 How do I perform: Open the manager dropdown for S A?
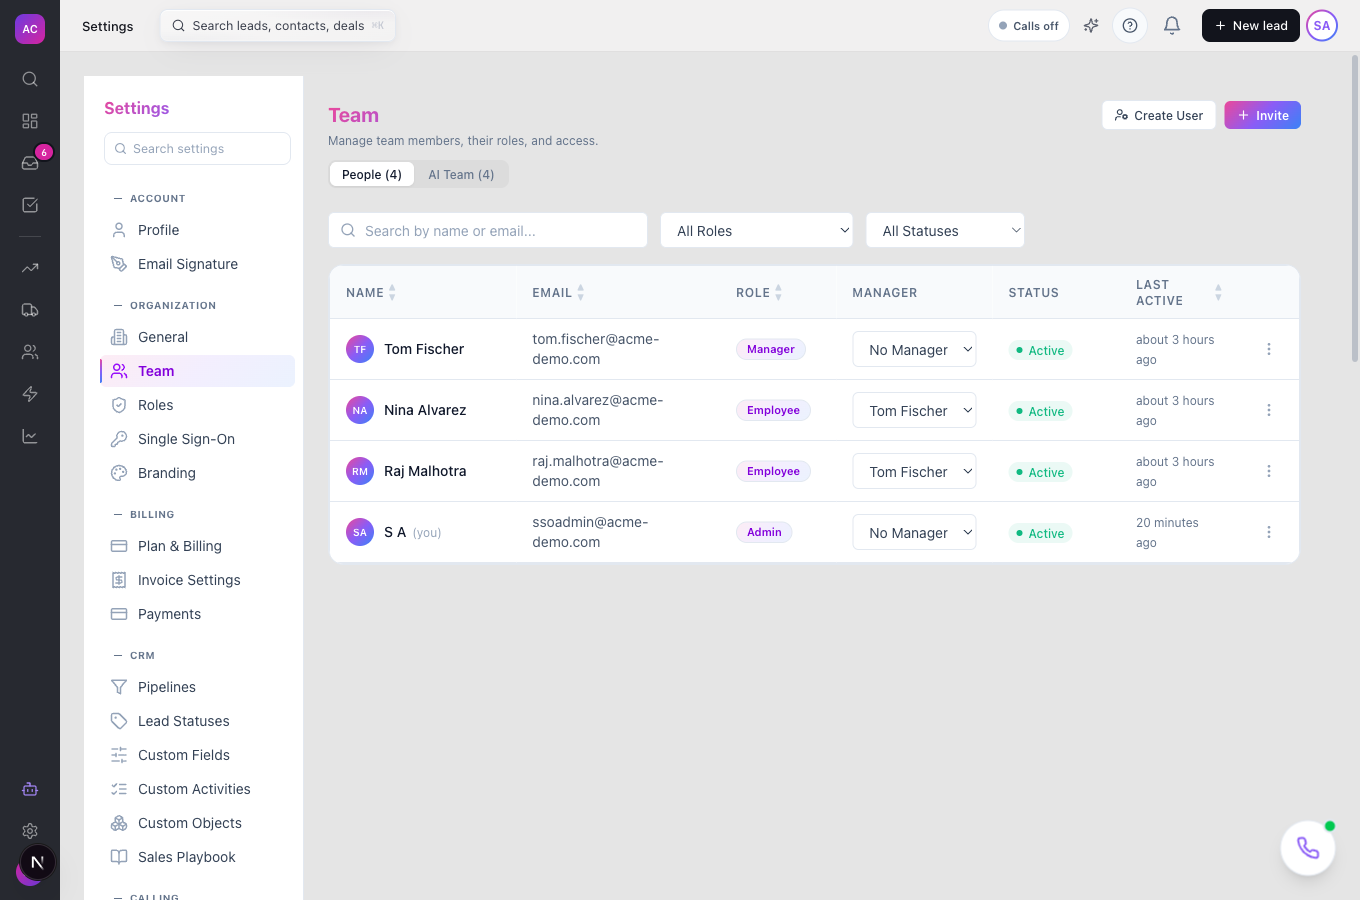click(x=914, y=532)
